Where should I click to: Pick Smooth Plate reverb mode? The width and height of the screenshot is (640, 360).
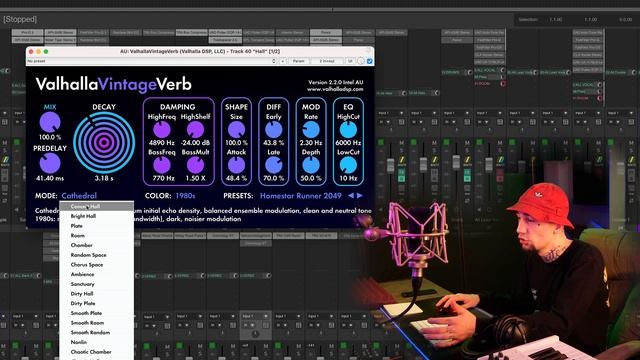click(97, 313)
